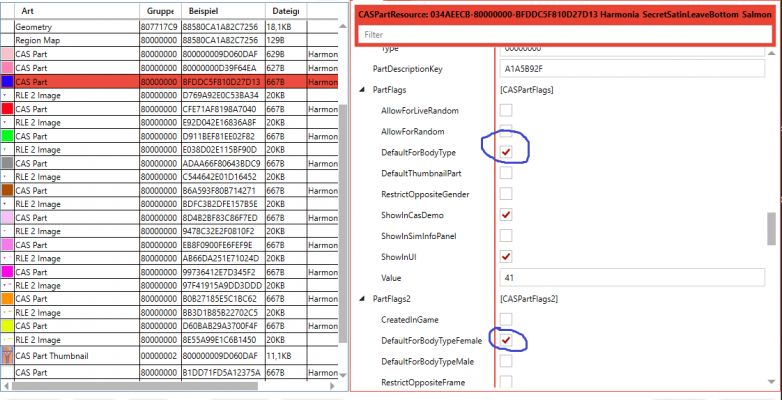
Task: Click the gray swatch of CAS Part ADAA66F80643BDC9
Action: coord(7,163)
